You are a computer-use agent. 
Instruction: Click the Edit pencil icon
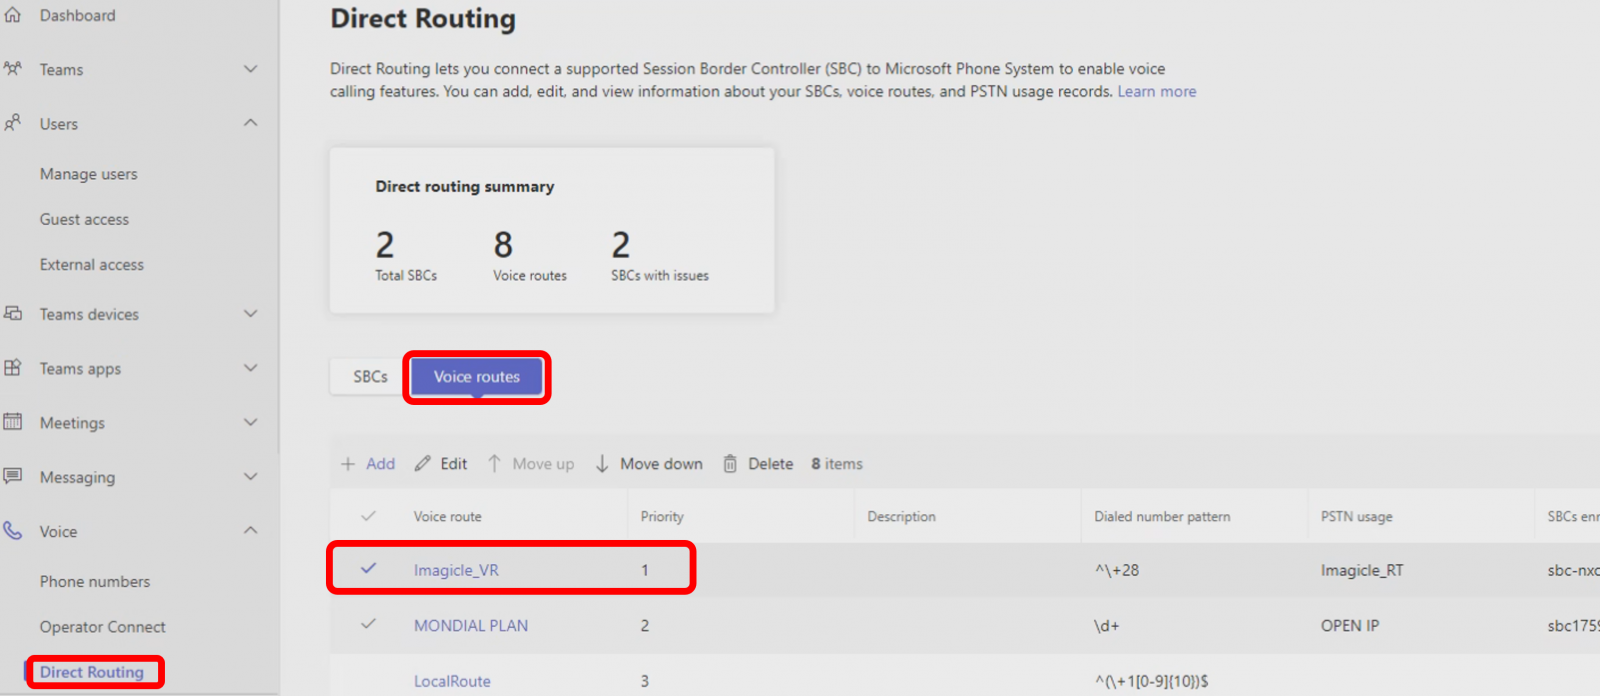(423, 464)
